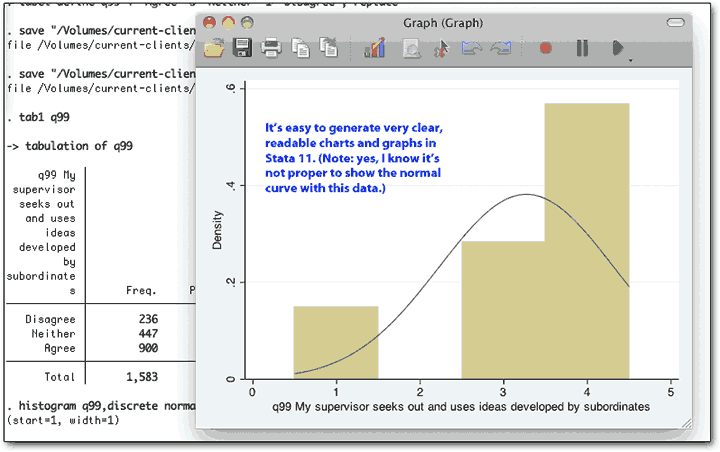Select the histogram bar at value 3
720x452 pixels.
point(503,310)
